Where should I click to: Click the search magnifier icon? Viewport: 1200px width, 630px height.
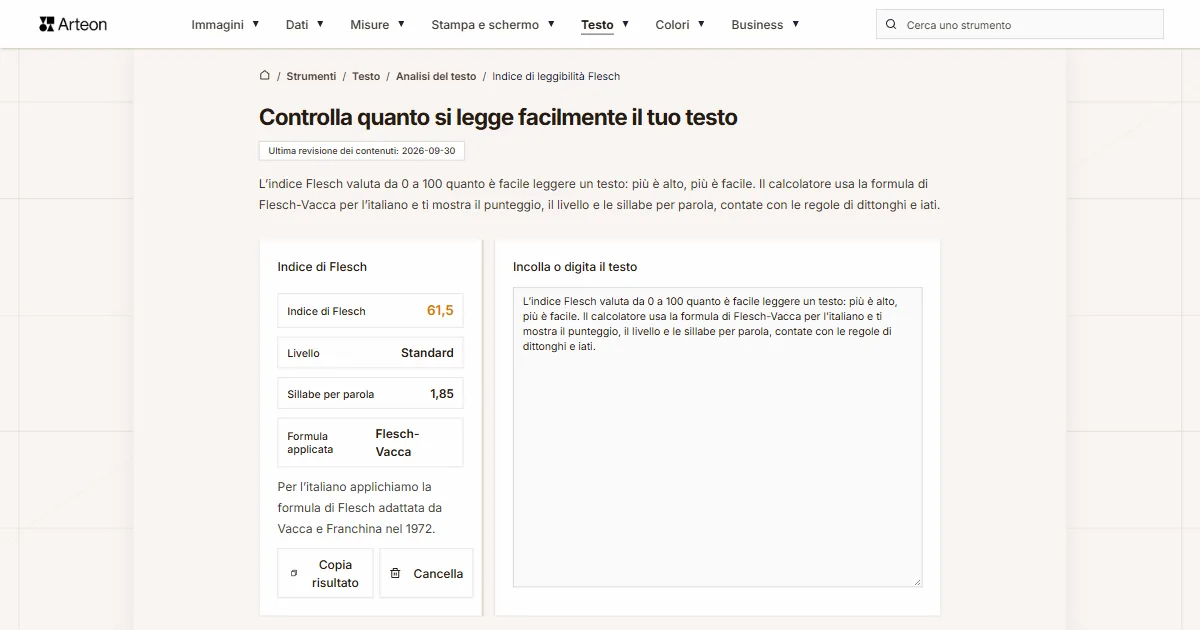[x=891, y=24]
